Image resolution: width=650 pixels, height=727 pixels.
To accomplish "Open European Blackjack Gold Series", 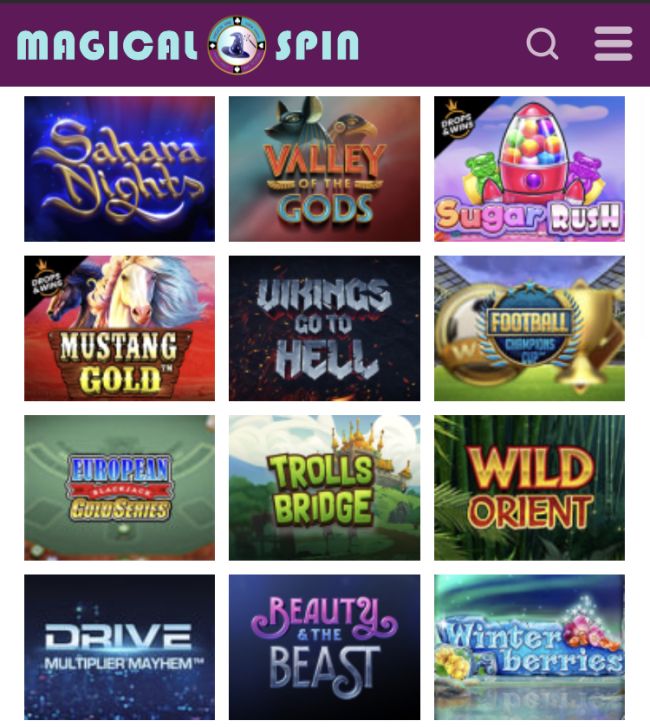I will 120,488.
